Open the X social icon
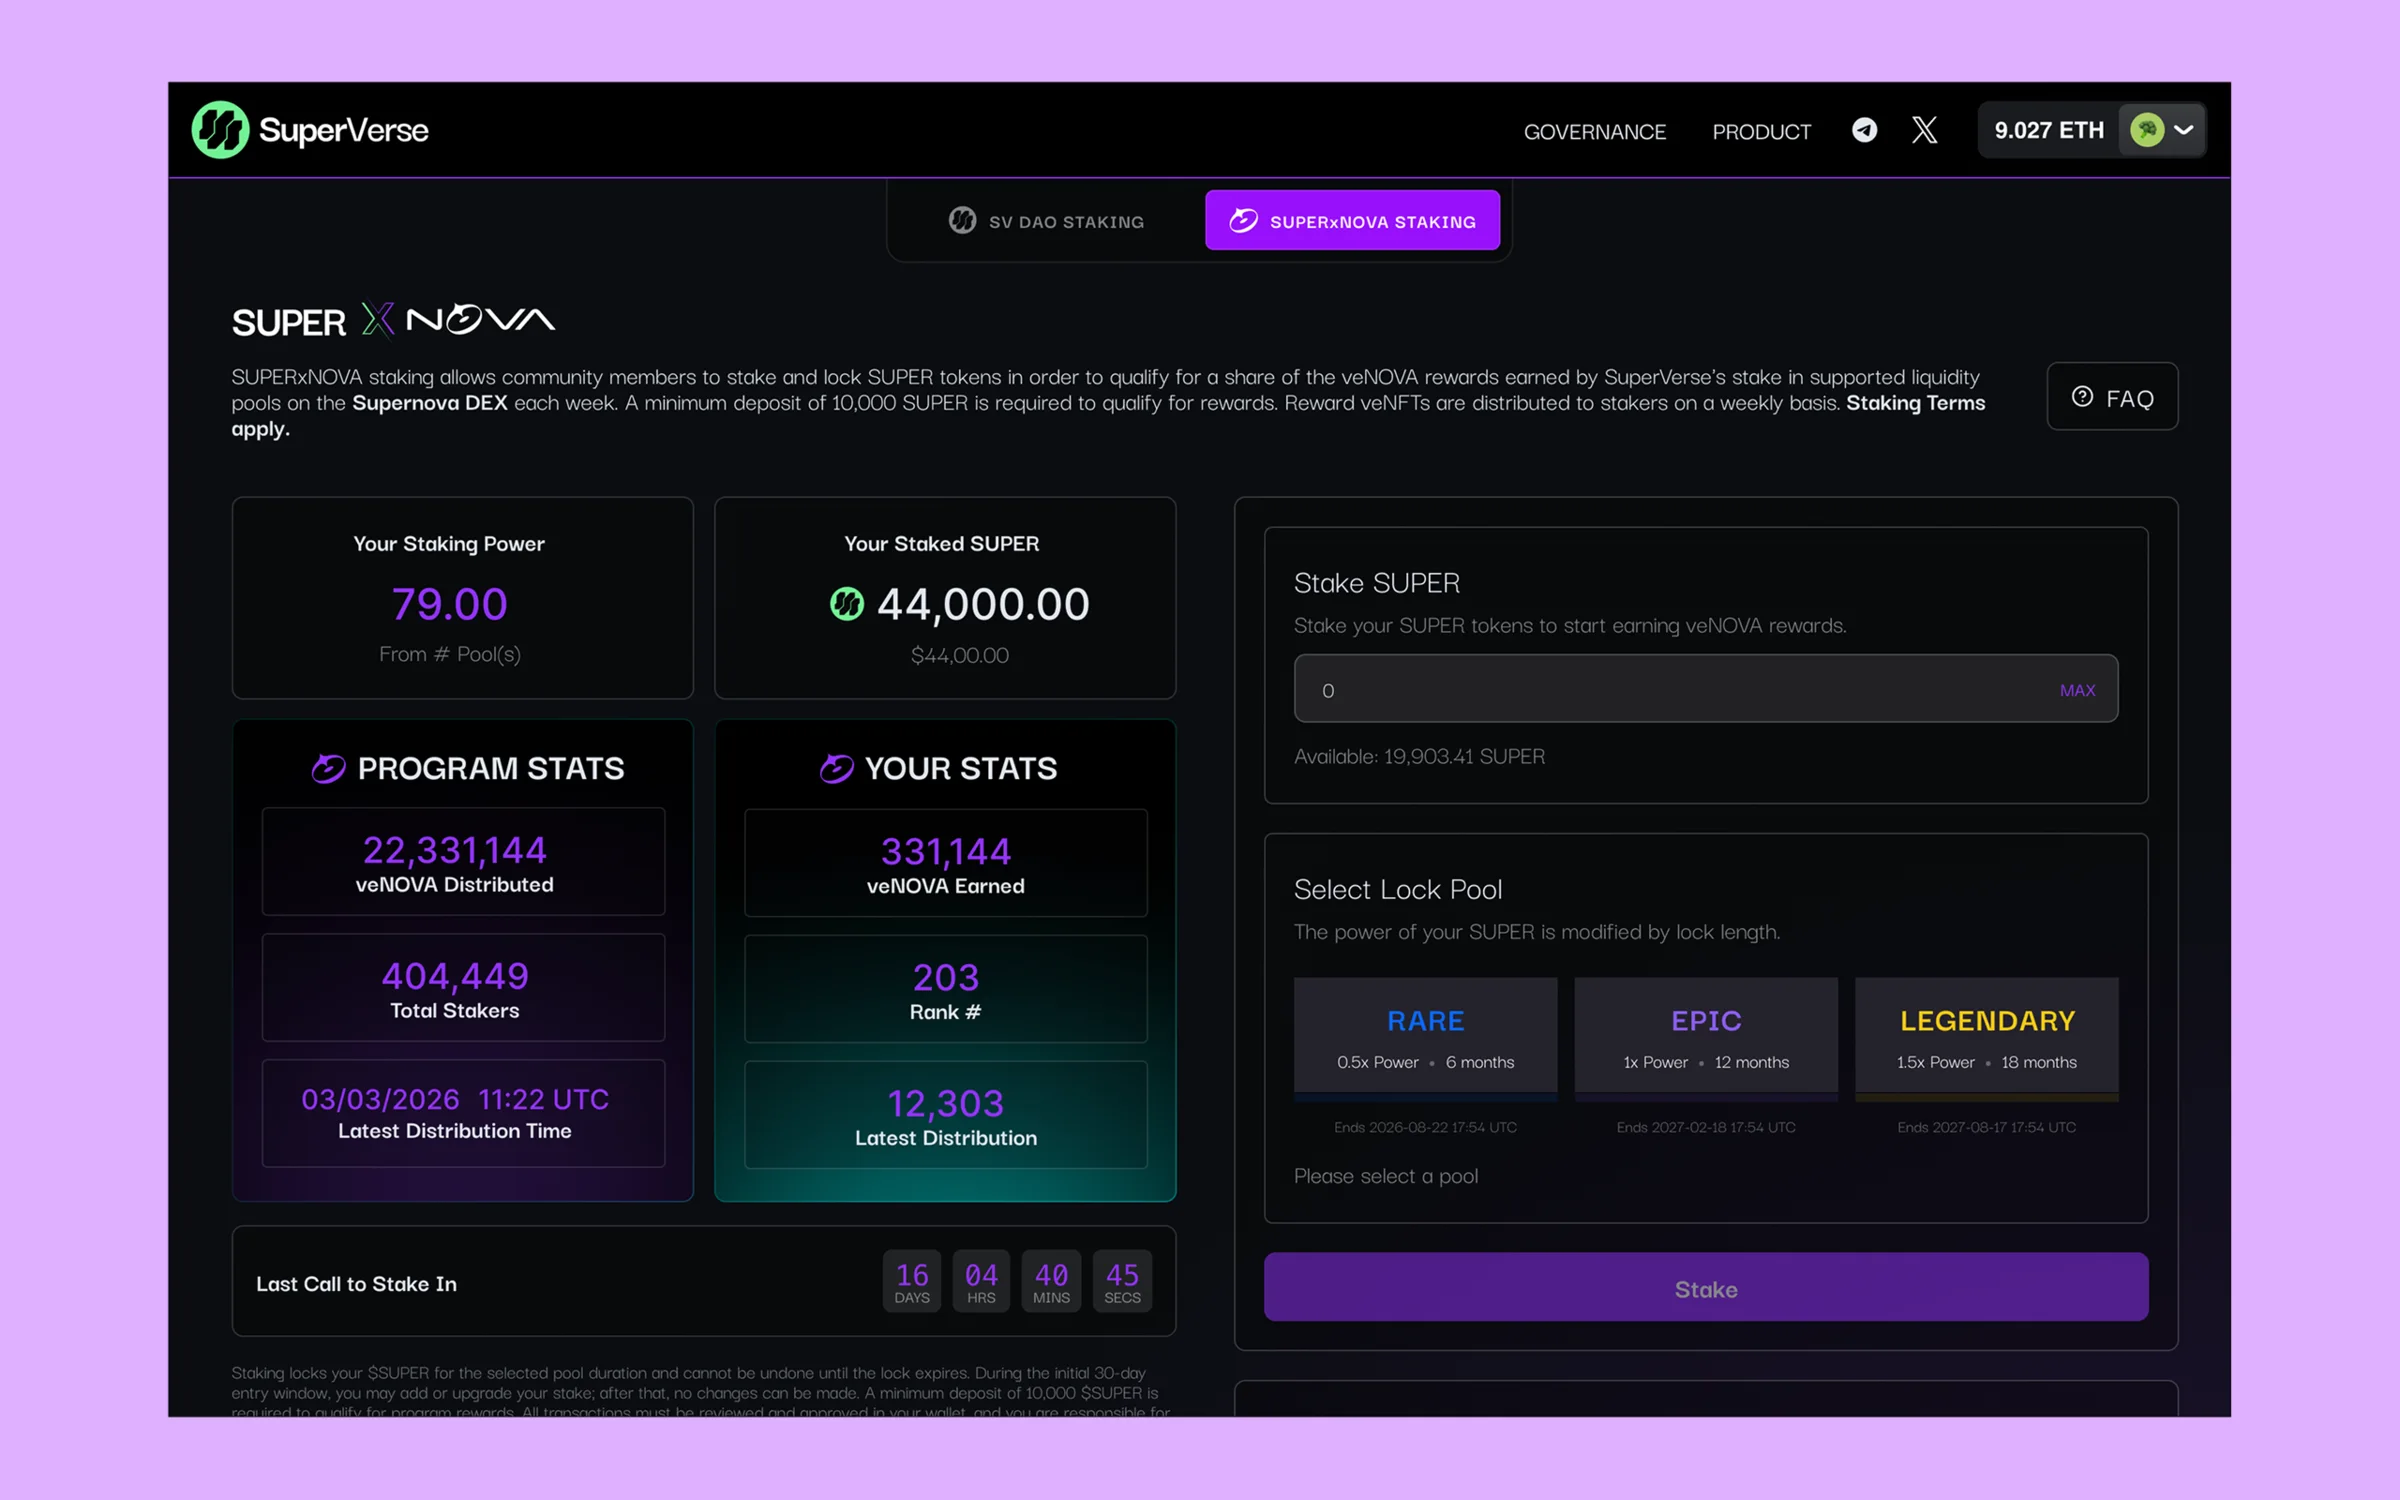 (x=1924, y=130)
